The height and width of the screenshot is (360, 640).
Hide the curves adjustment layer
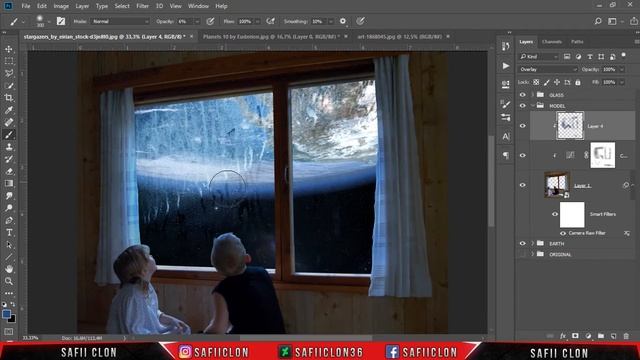click(x=522, y=156)
